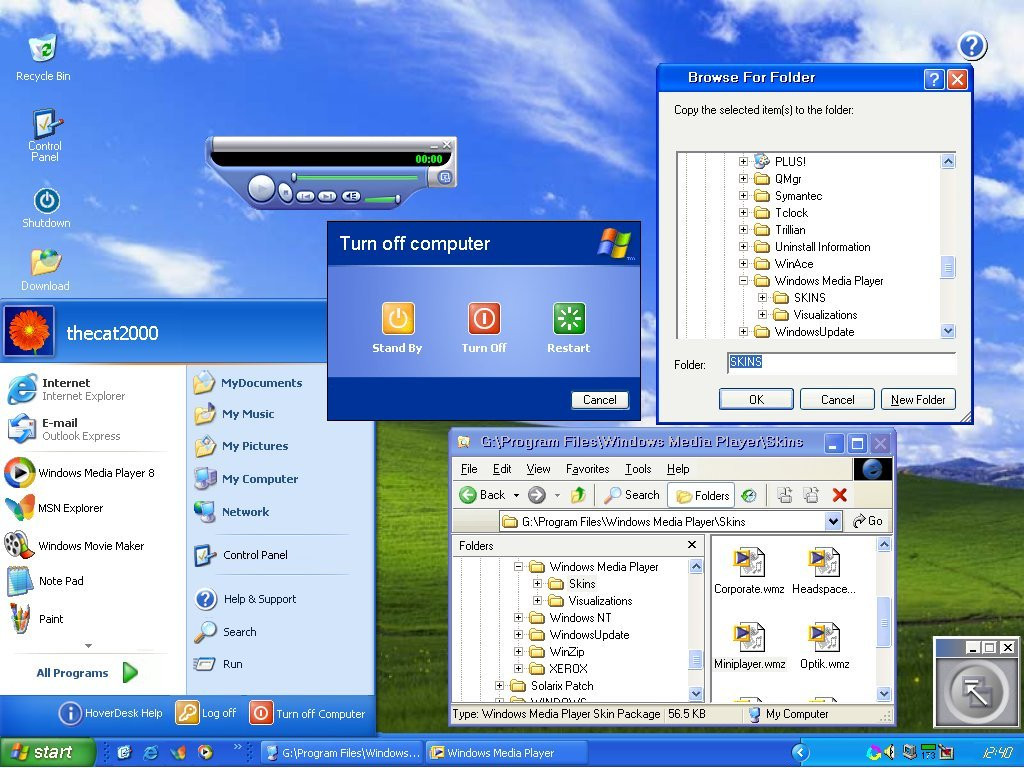Click the History icon in Explorer toolbar
Viewport: 1024px width, 768px height.
[x=749, y=496]
